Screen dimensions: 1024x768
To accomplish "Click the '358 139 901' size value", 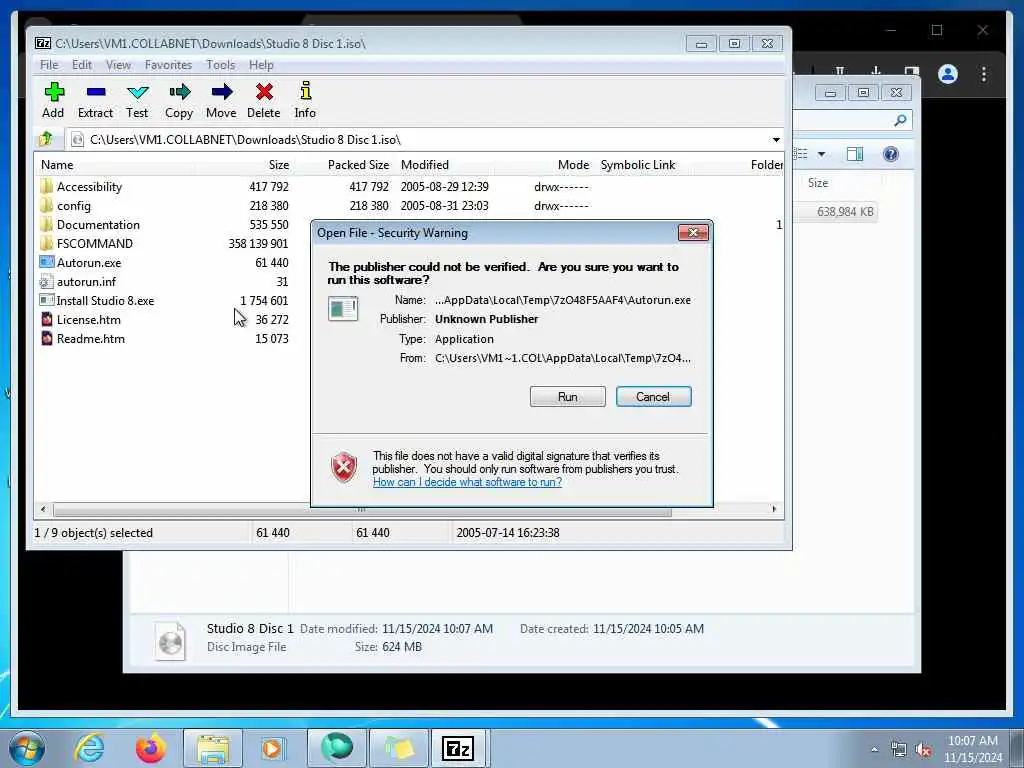I will 259,244.
